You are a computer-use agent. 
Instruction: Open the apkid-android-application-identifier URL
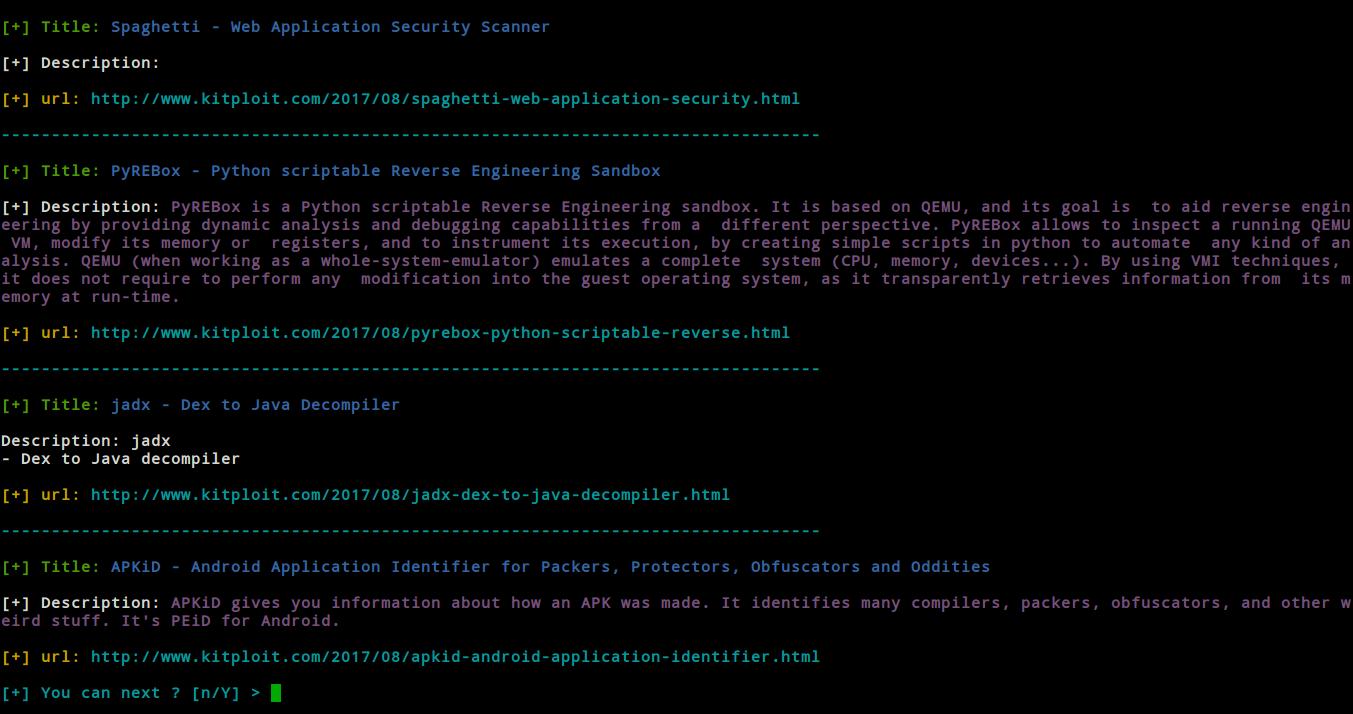[455, 656]
